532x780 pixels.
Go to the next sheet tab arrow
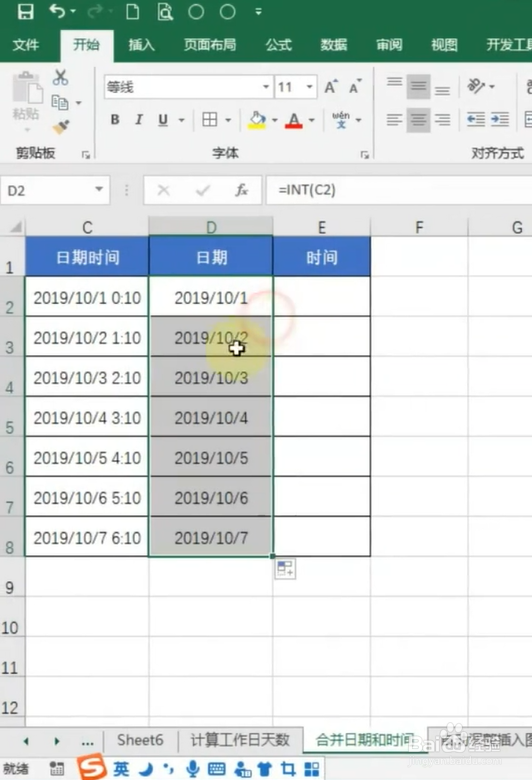tap(57, 741)
